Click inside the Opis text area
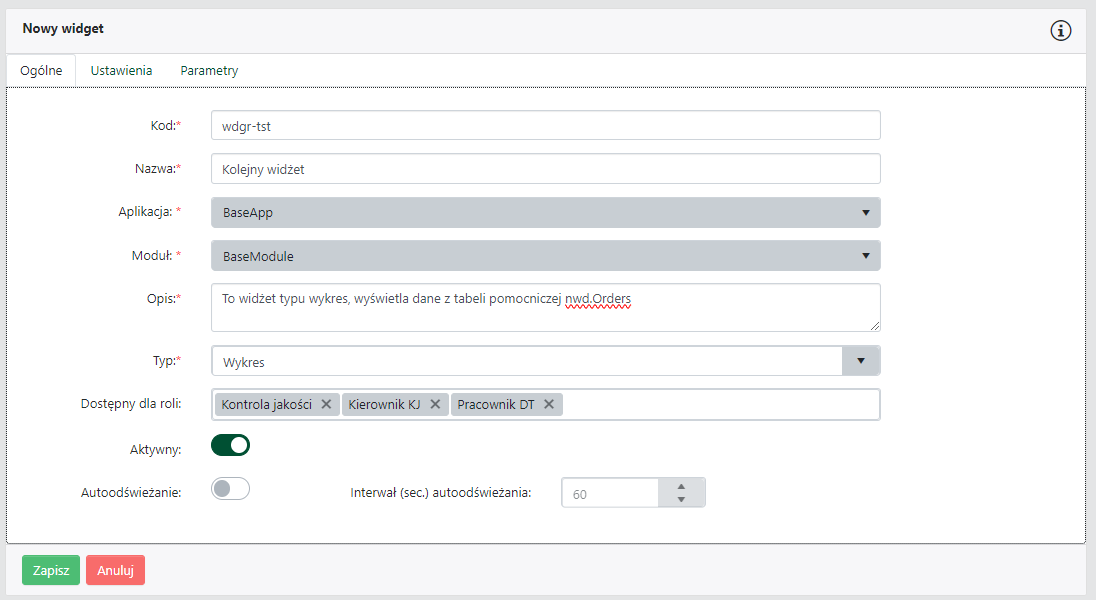Screen dimensions: 1096x600 (x=545, y=307)
